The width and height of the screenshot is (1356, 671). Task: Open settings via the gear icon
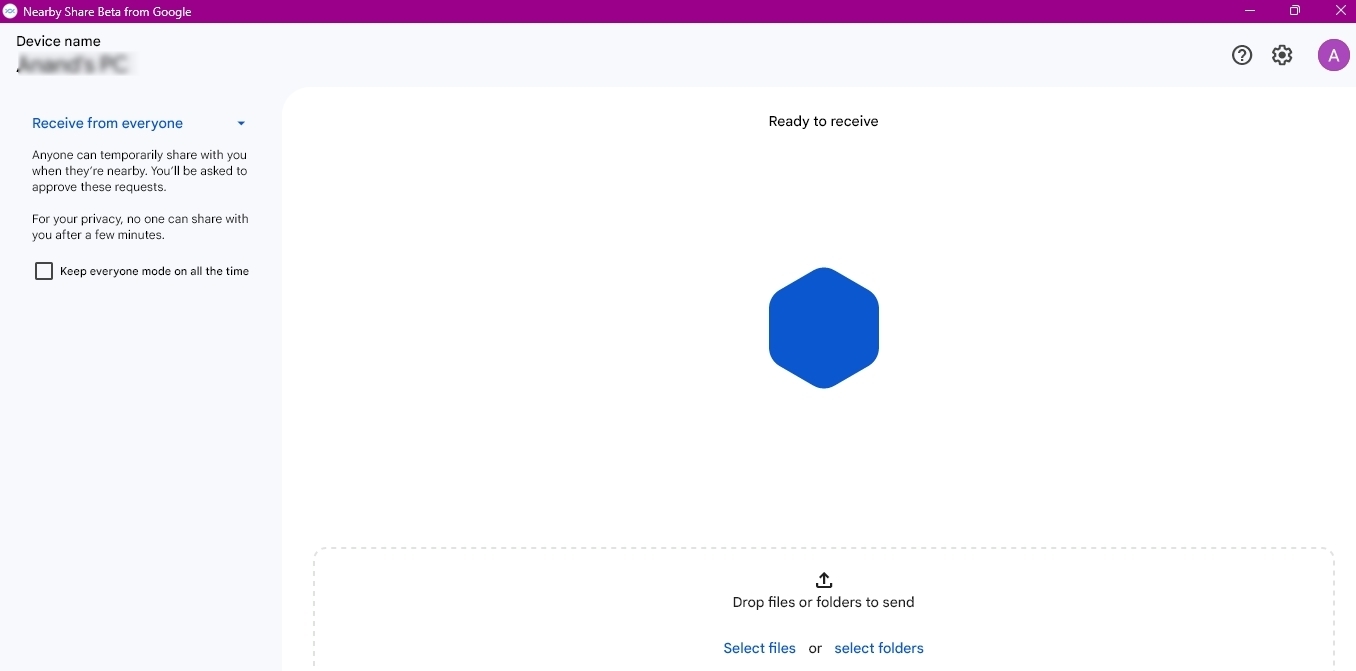point(1282,56)
